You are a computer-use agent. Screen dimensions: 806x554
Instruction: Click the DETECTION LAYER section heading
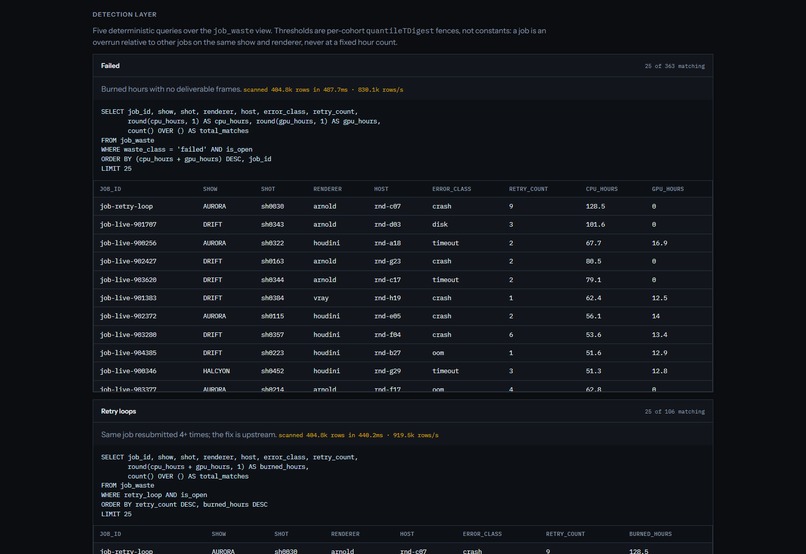(124, 14)
